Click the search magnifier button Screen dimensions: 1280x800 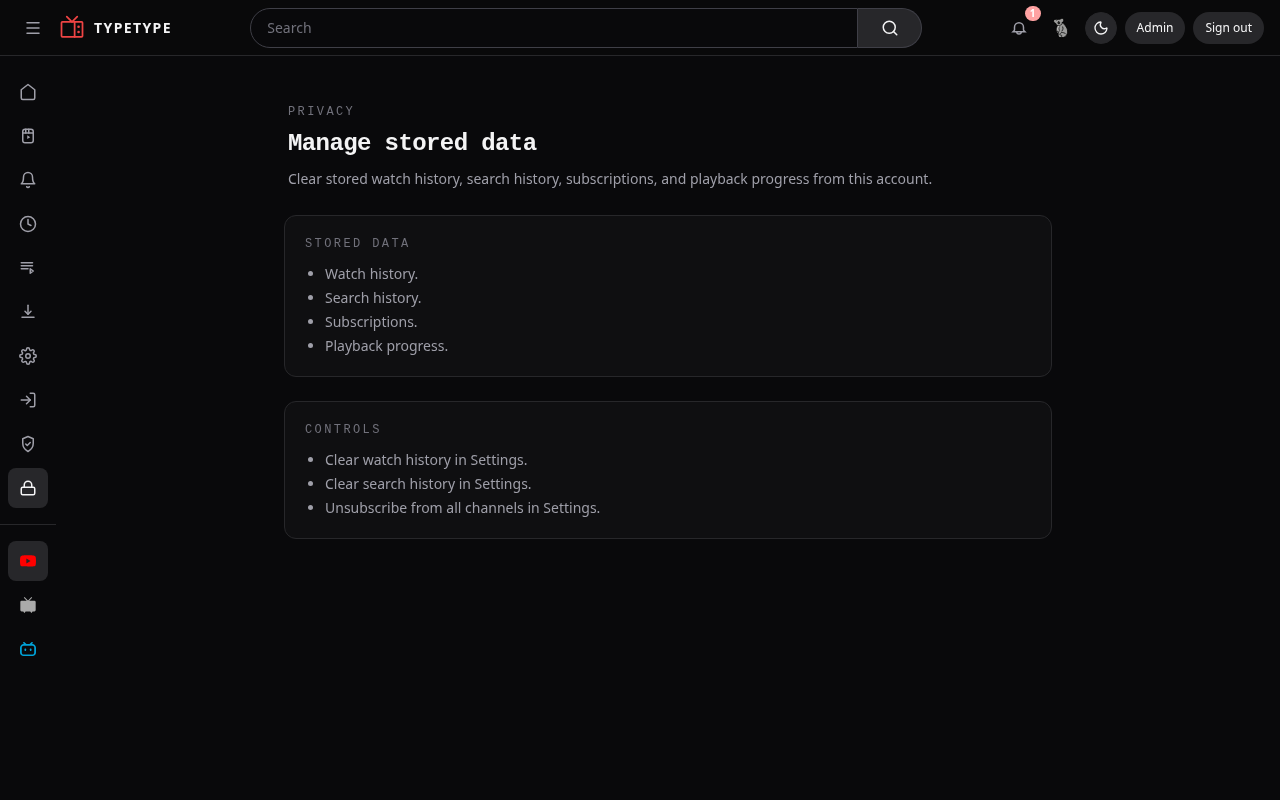[889, 28]
